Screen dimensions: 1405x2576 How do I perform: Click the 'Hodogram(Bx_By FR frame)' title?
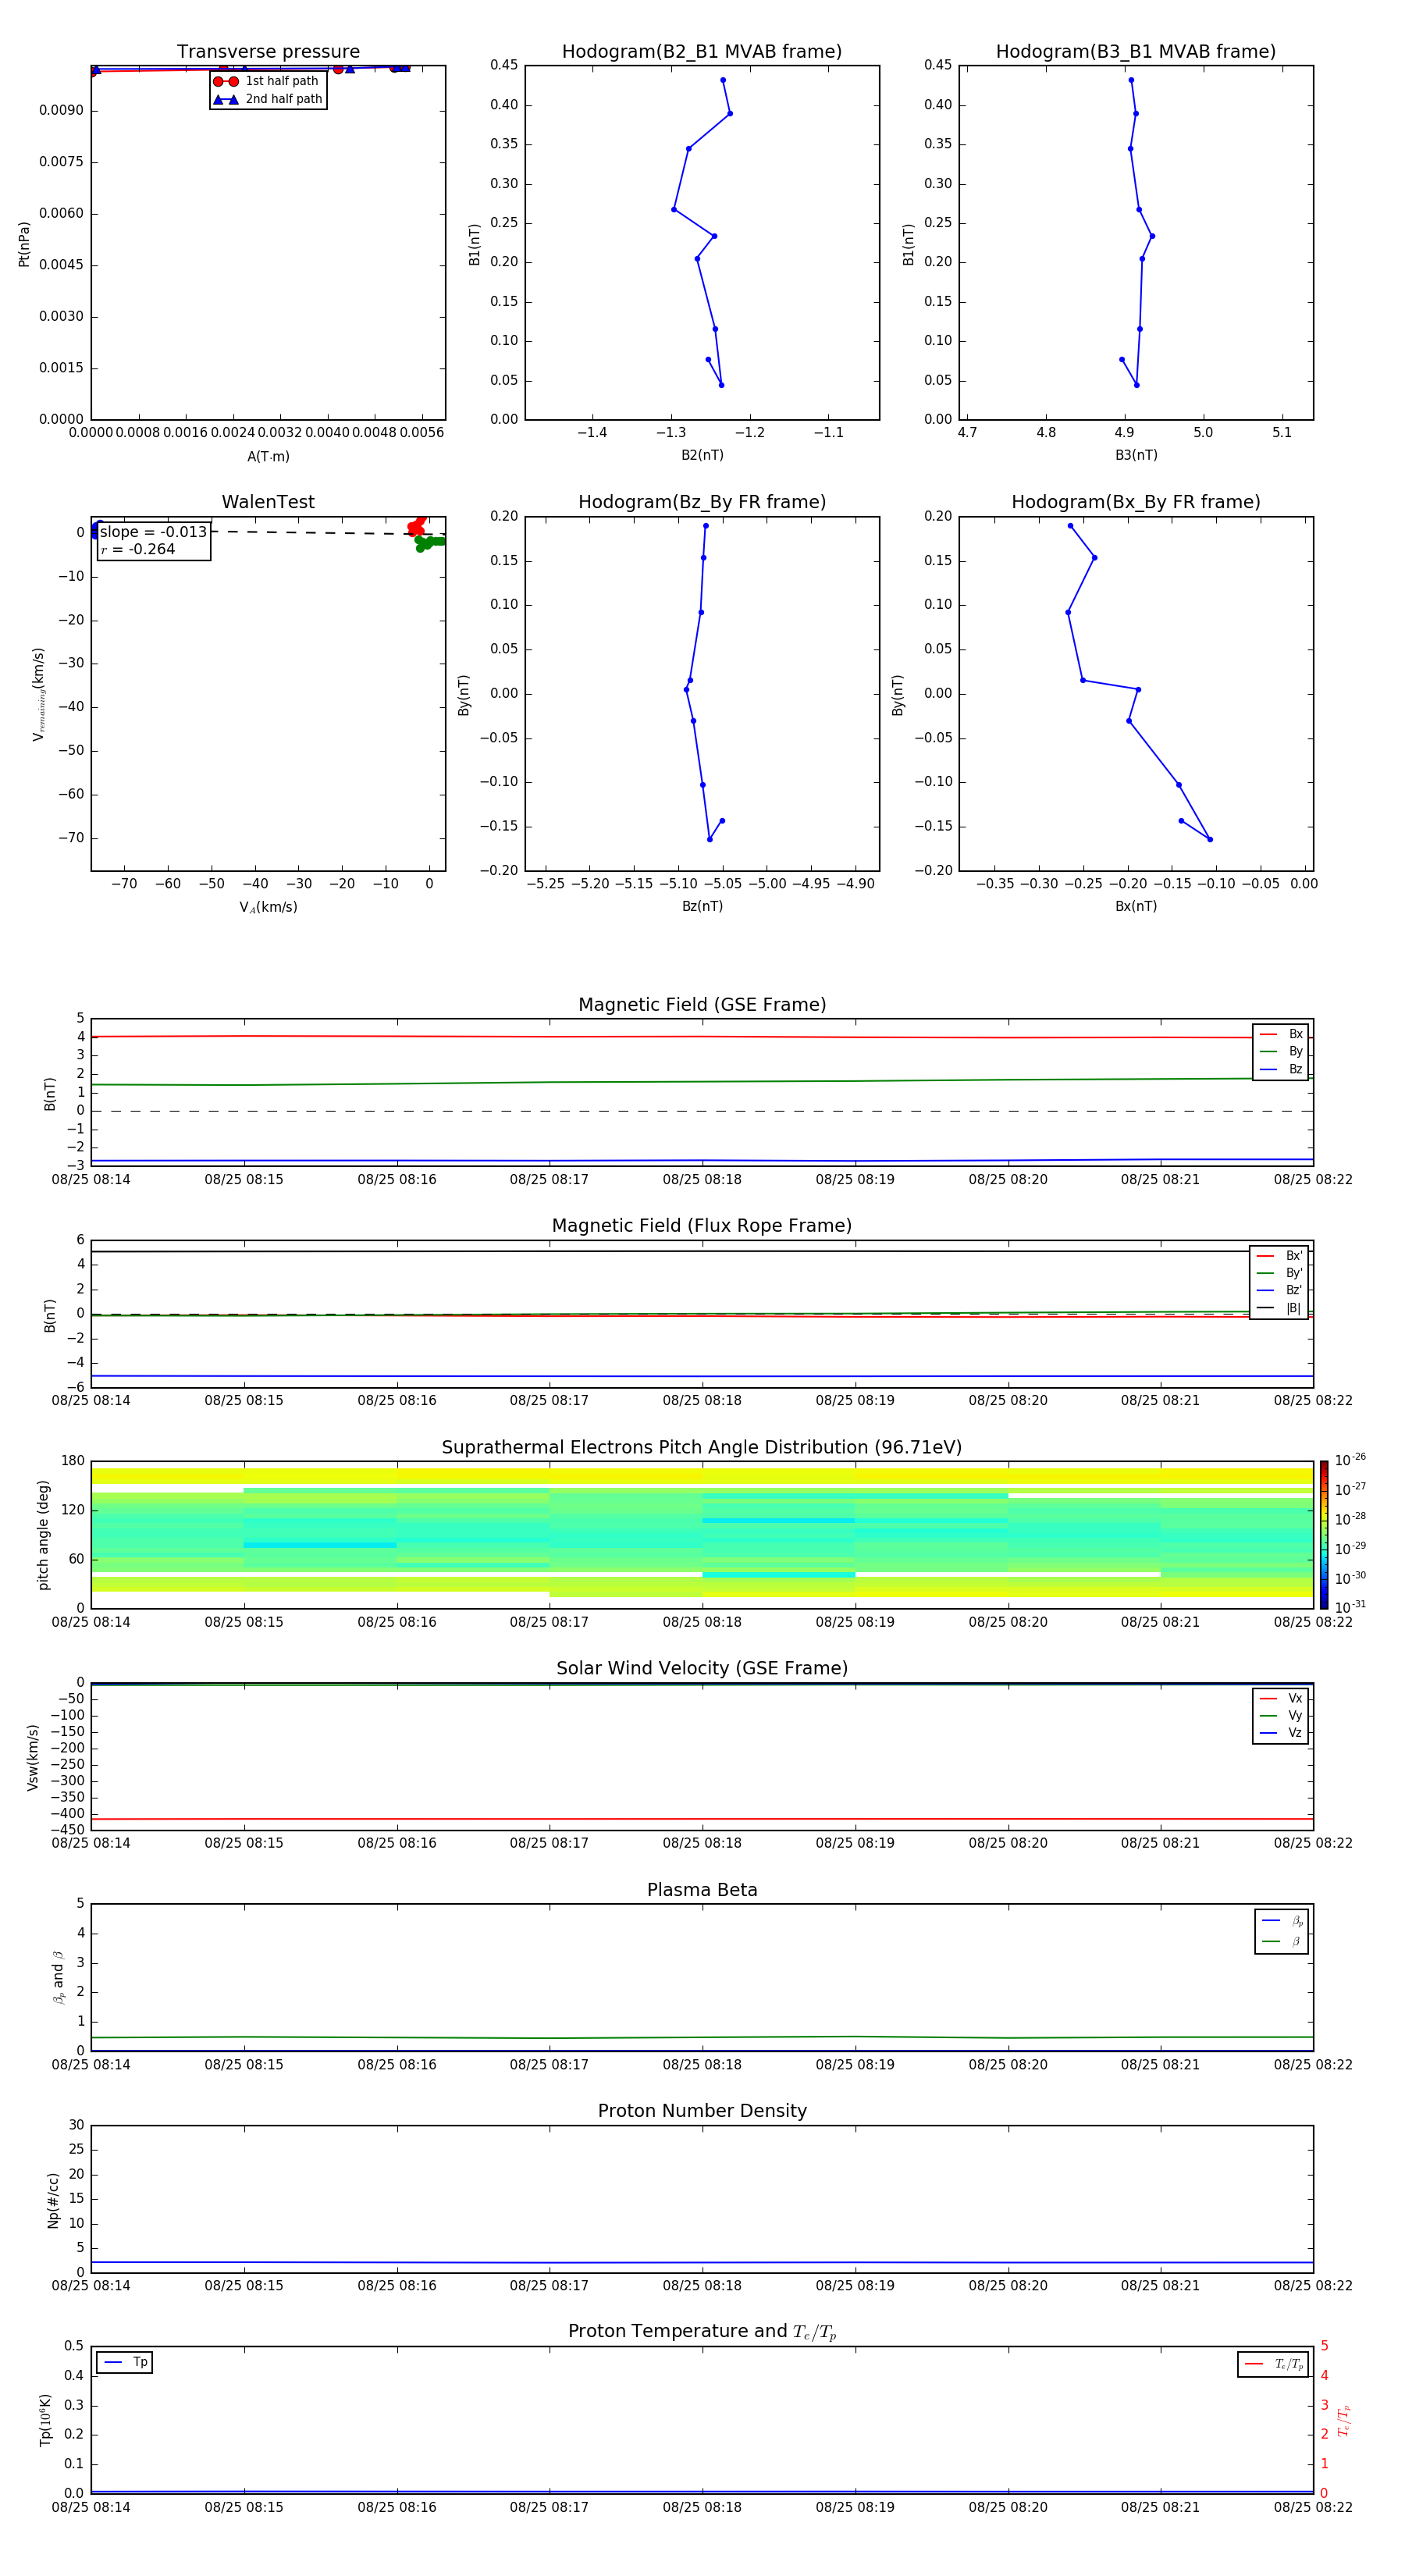pyautogui.click(x=1136, y=502)
